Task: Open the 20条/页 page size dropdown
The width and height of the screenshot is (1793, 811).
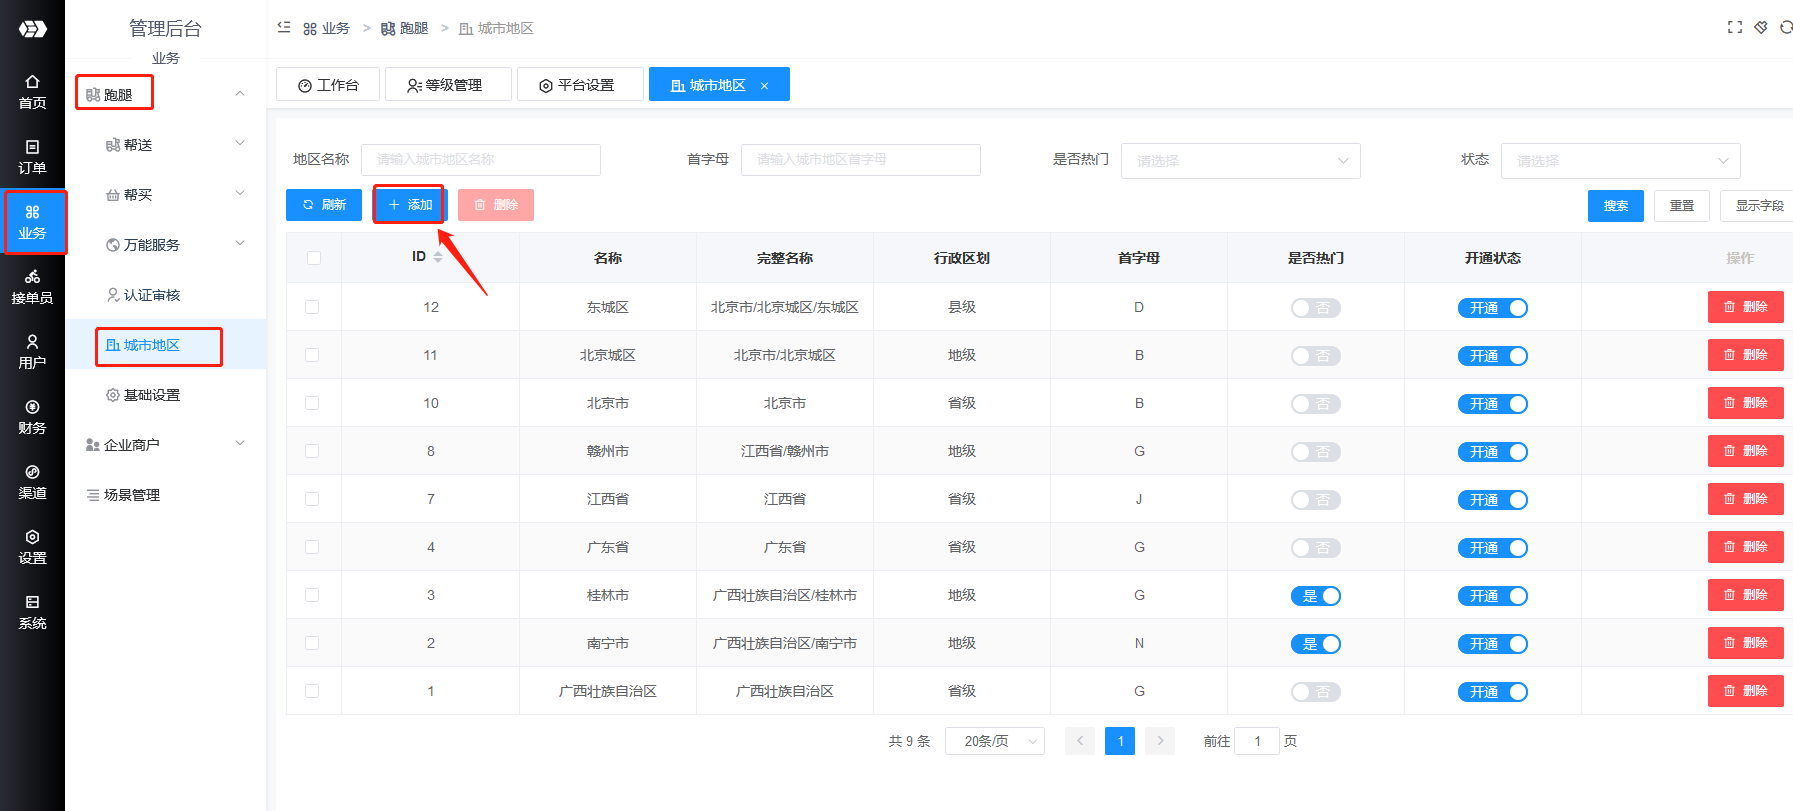Action: point(995,741)
